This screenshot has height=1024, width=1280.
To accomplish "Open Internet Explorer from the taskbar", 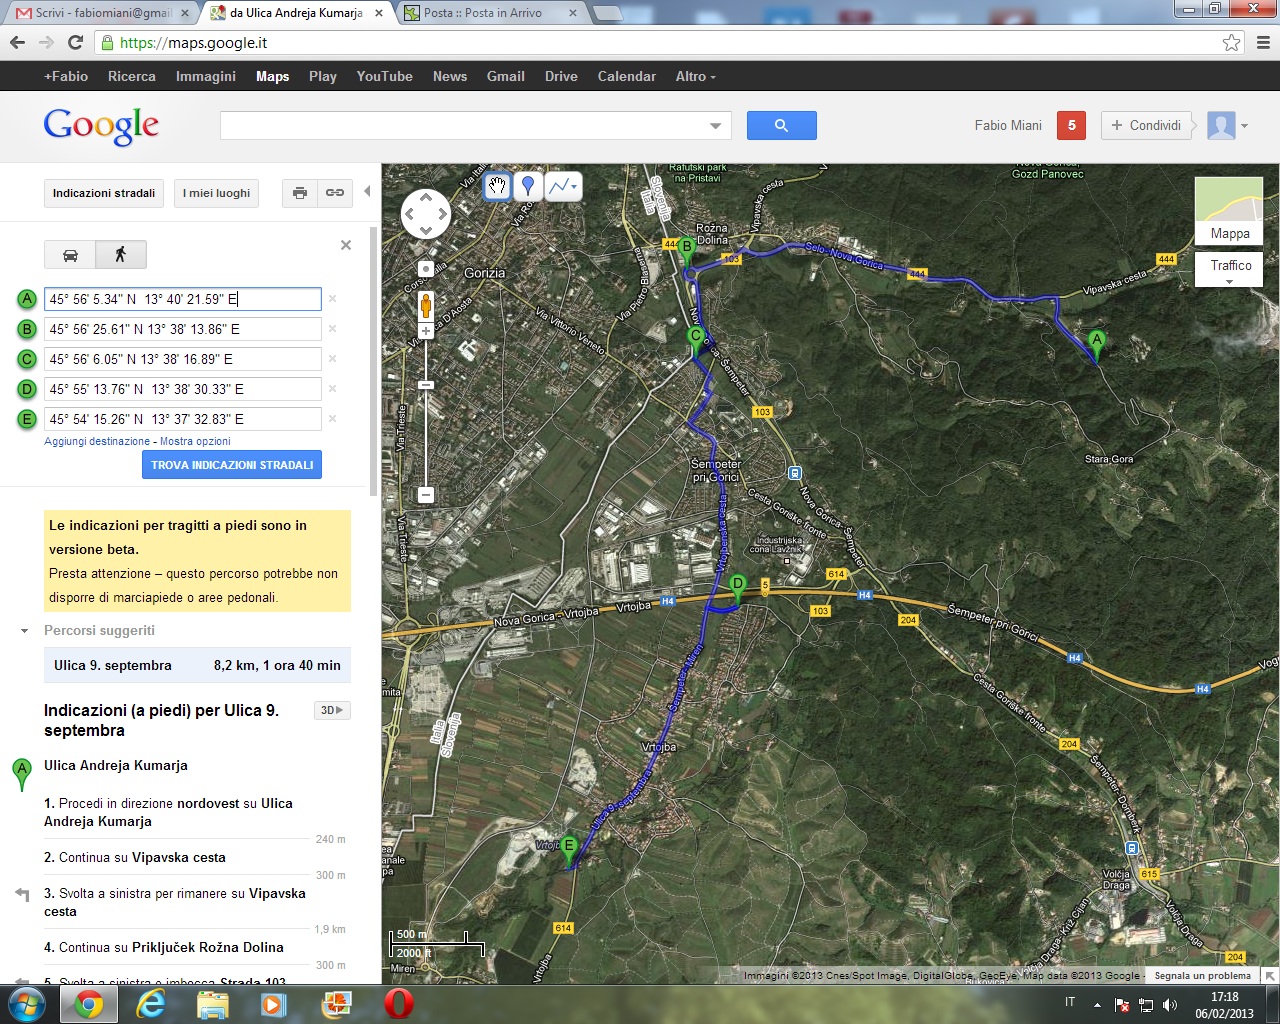I will point(151,1004).
